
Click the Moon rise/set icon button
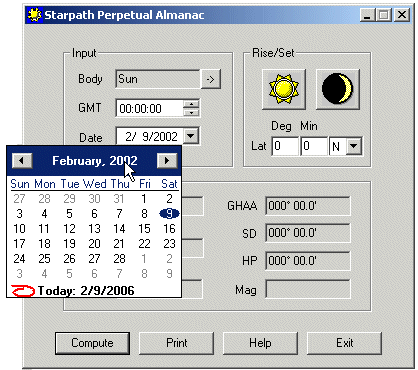click(338, 89)
